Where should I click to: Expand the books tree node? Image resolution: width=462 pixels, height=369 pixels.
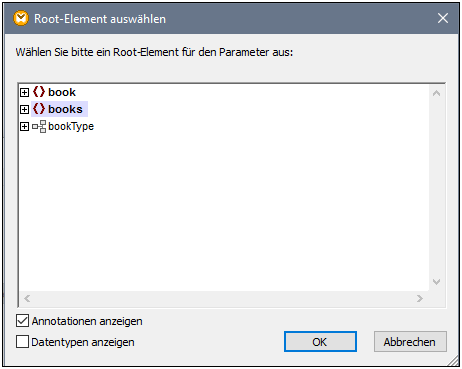24,109
